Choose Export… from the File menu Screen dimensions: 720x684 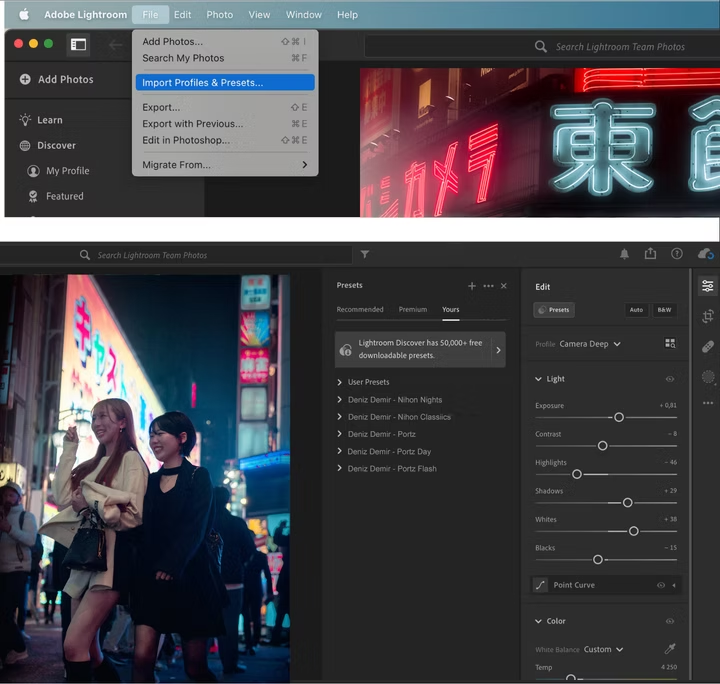pos(225,107)
